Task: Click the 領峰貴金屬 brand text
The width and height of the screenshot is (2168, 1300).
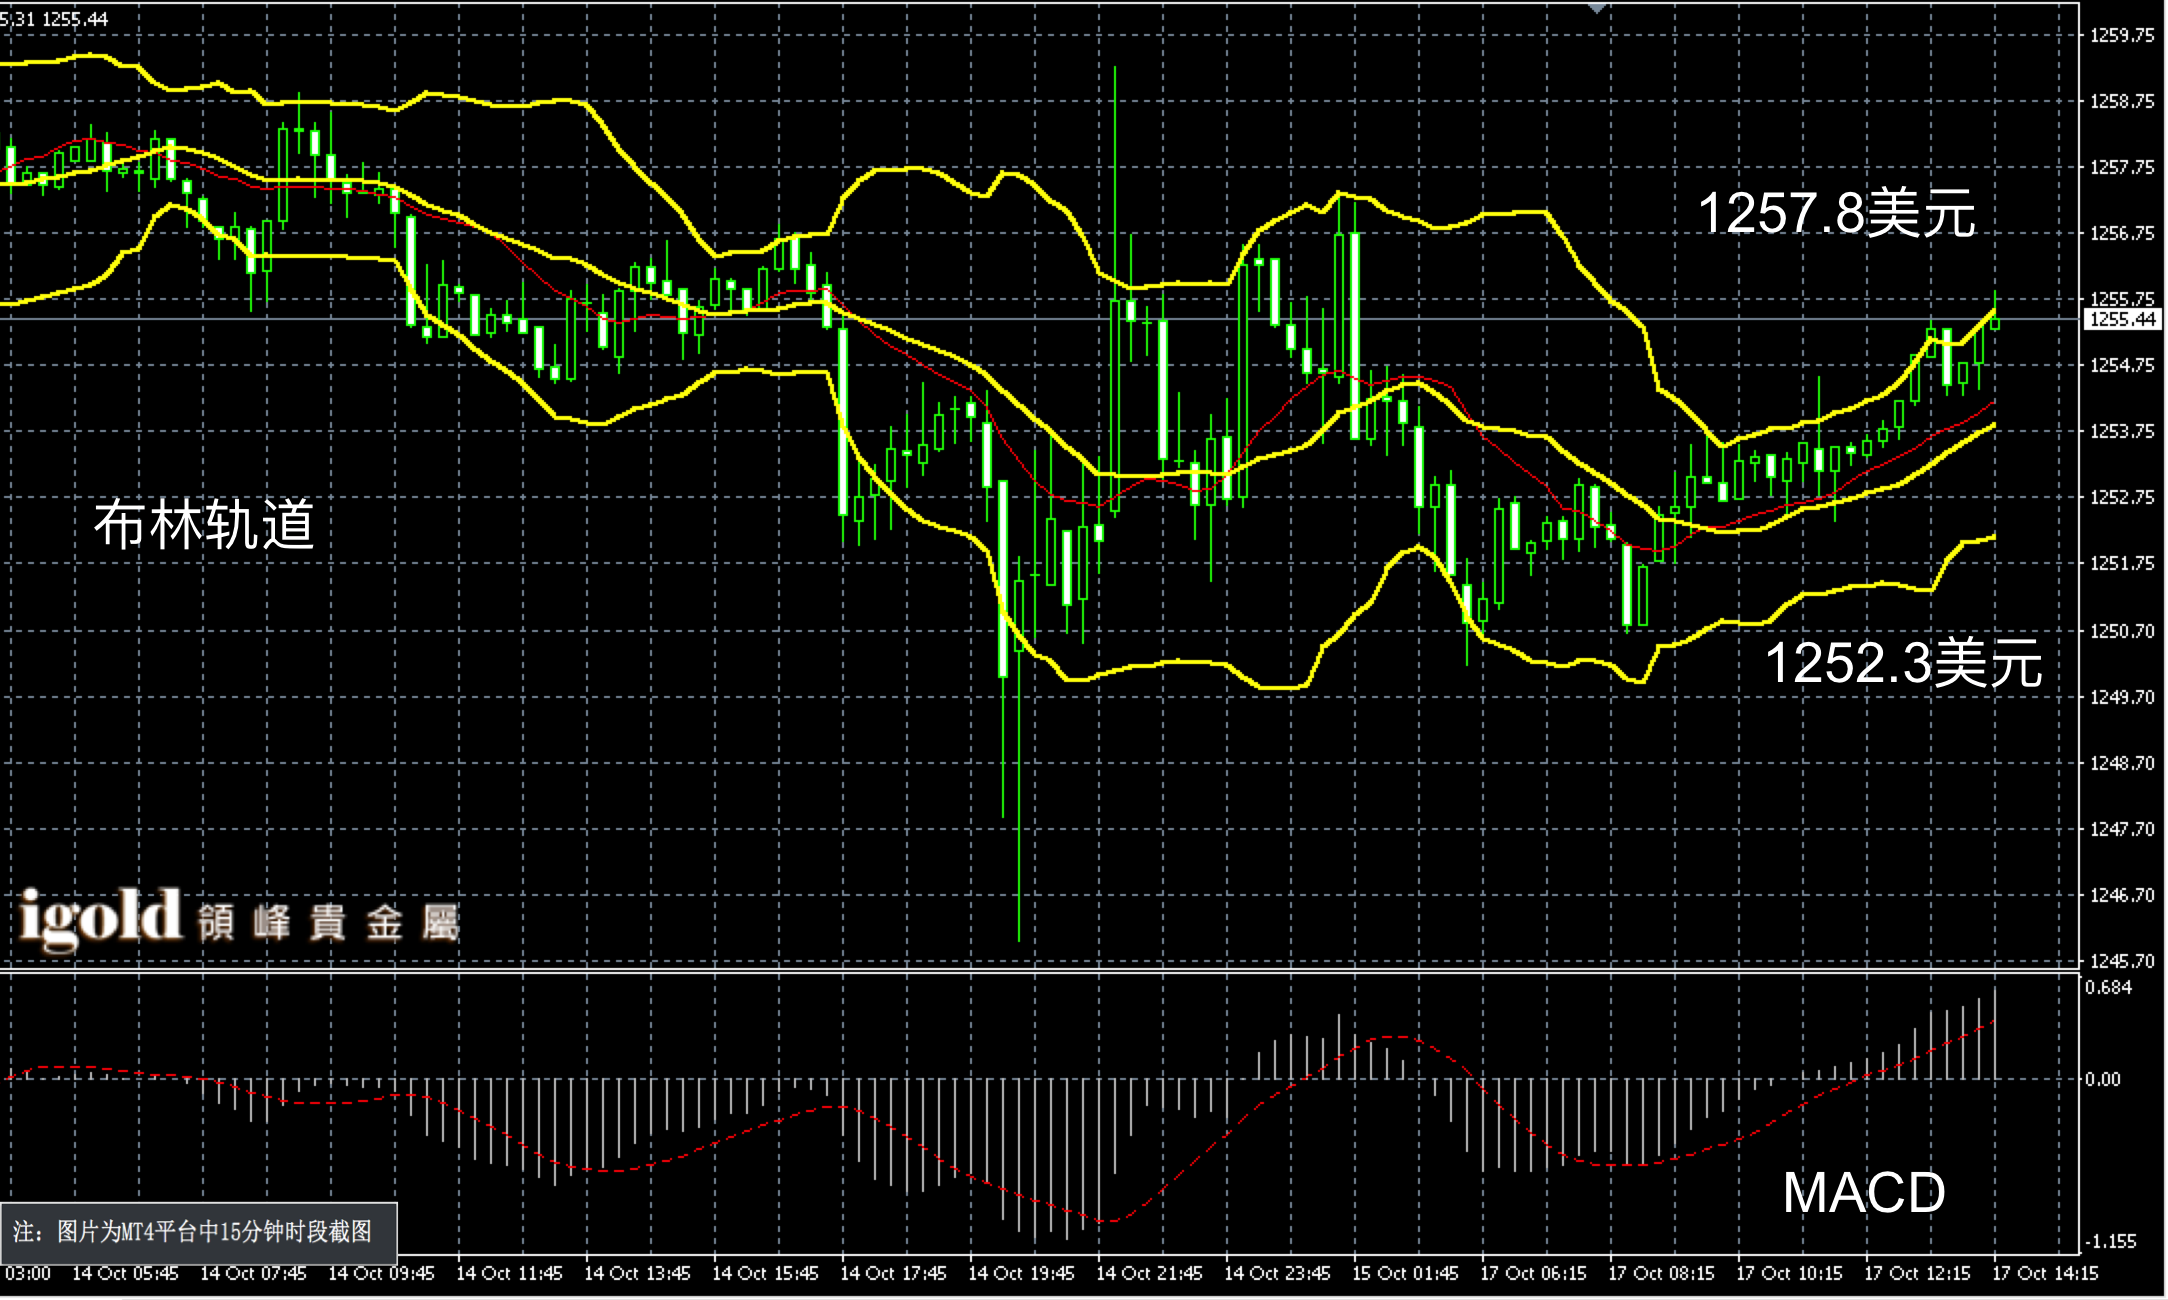Action: click(328, 922)
